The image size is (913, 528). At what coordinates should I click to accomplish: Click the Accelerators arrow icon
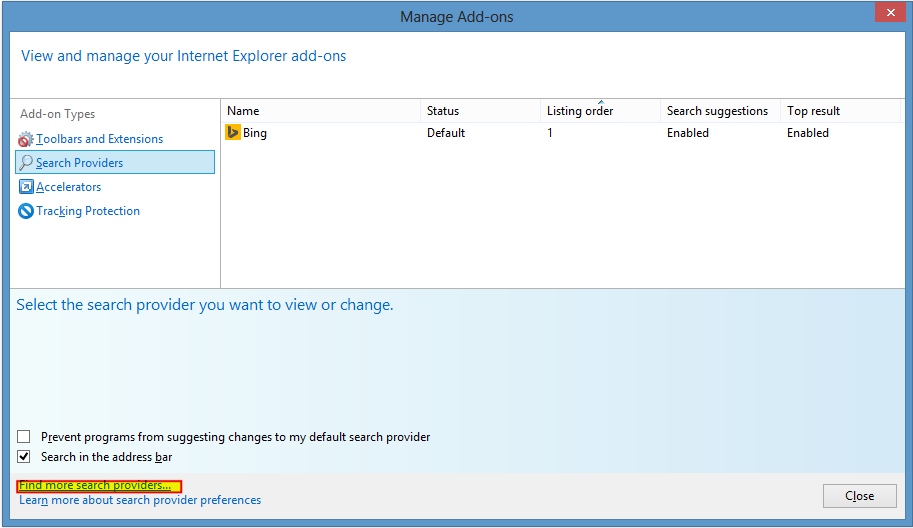click(26, 187)
